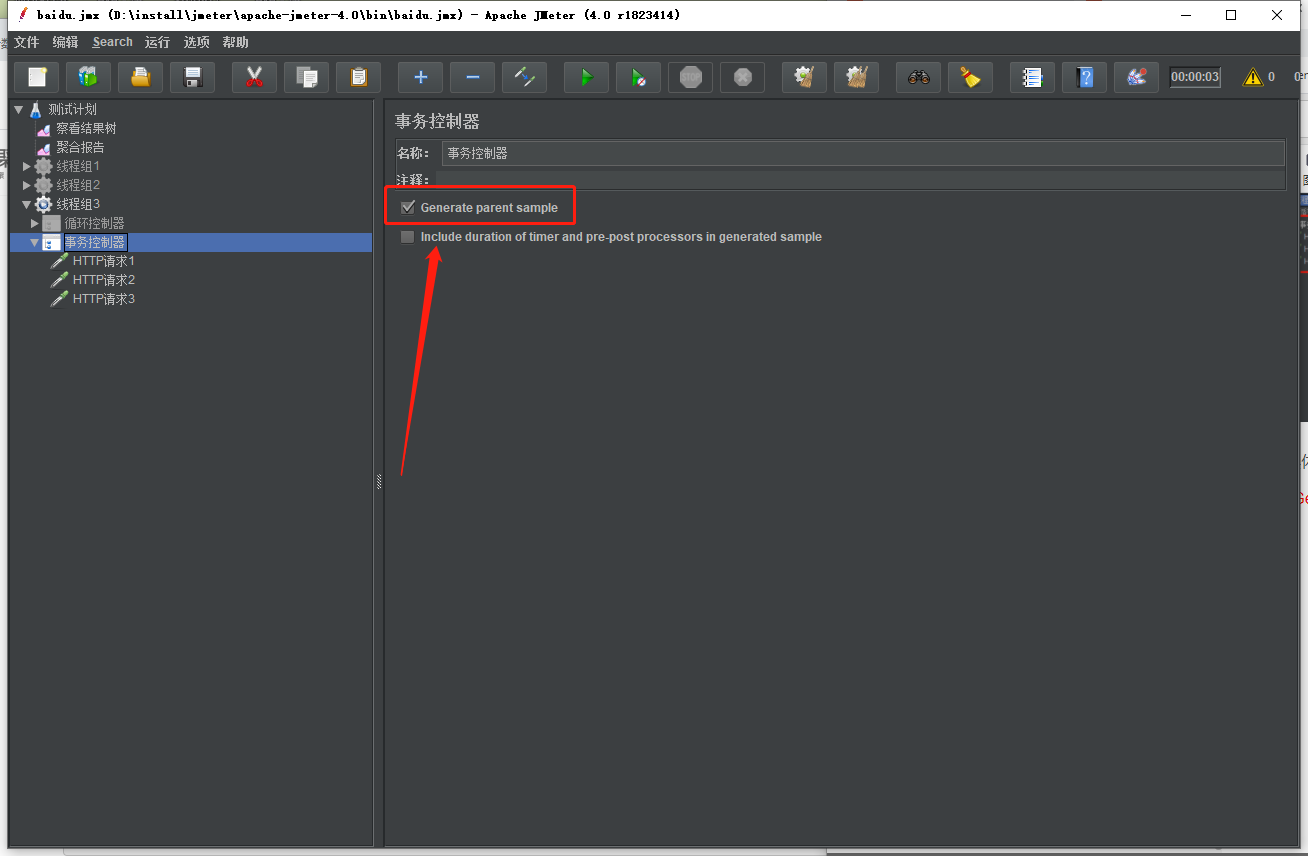This screenshot has height=856, width=1308.
Task: Select 线程组1 in the tree
Action: [78, 166]
